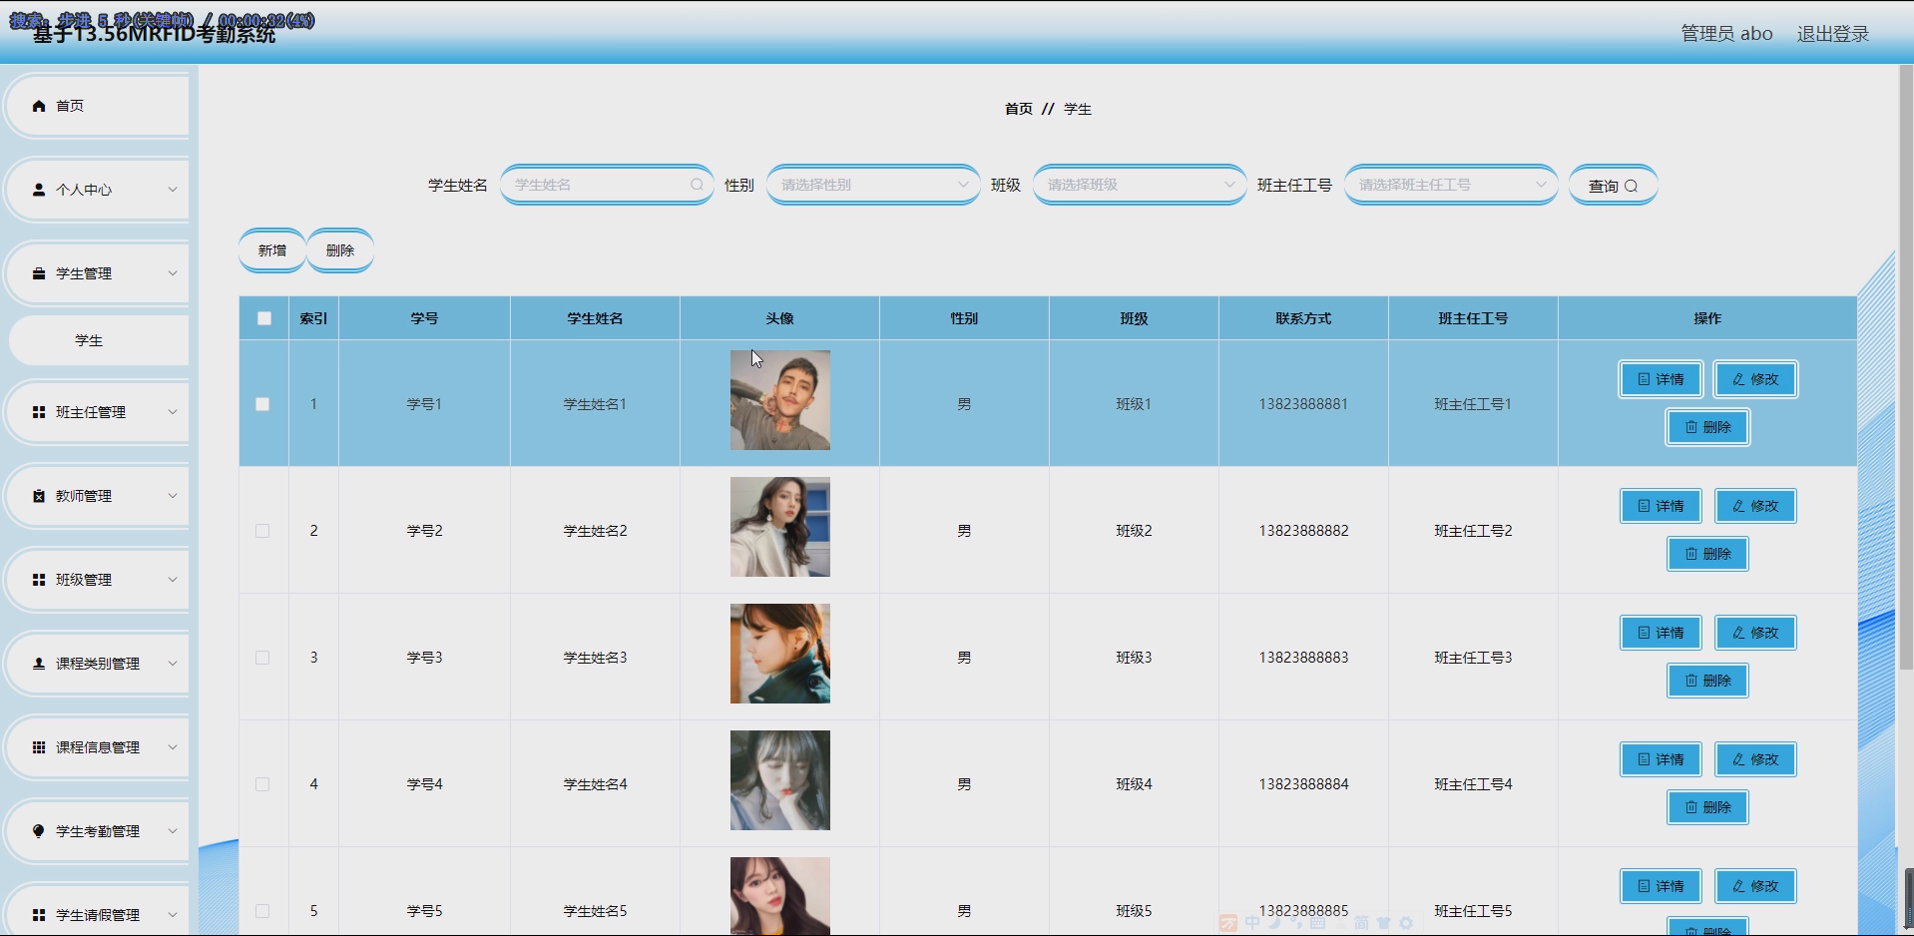This screenshot has width=1914, height=936.
Task: Expand 班主任管理 menu chevron
Action: tap(172, 412)
